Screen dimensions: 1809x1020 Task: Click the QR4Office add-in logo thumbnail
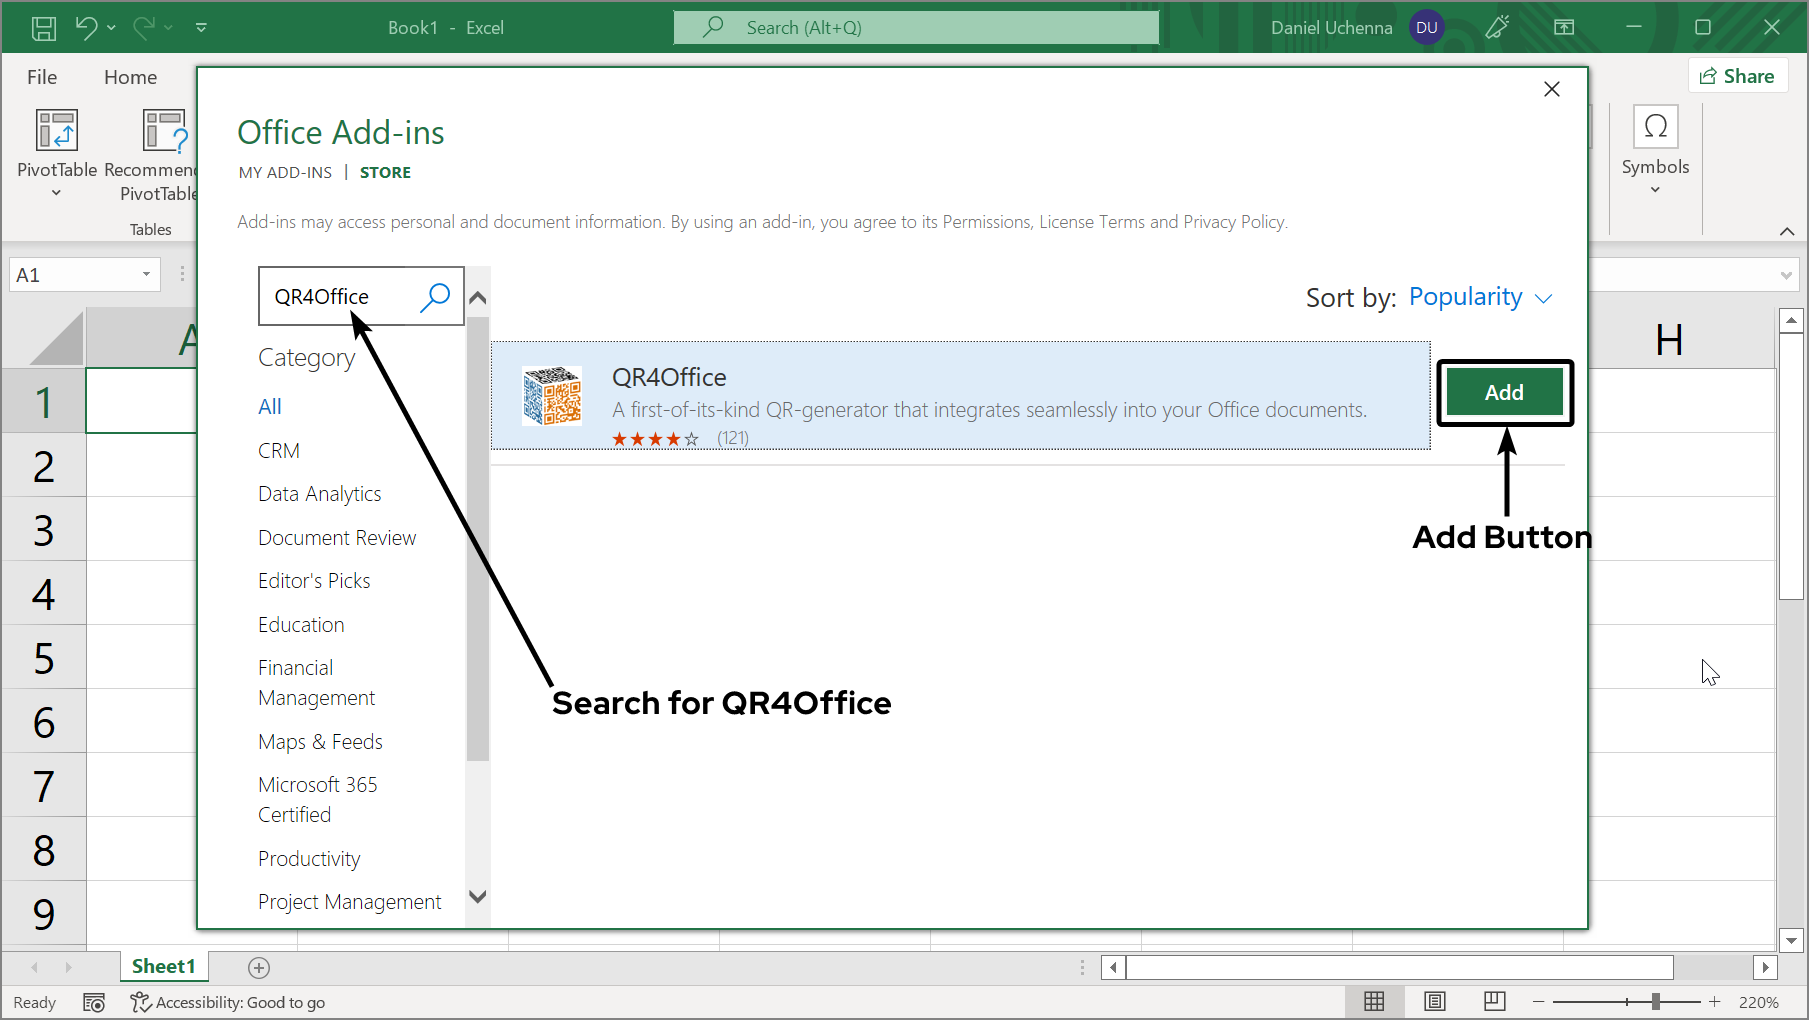coord(552,396)
